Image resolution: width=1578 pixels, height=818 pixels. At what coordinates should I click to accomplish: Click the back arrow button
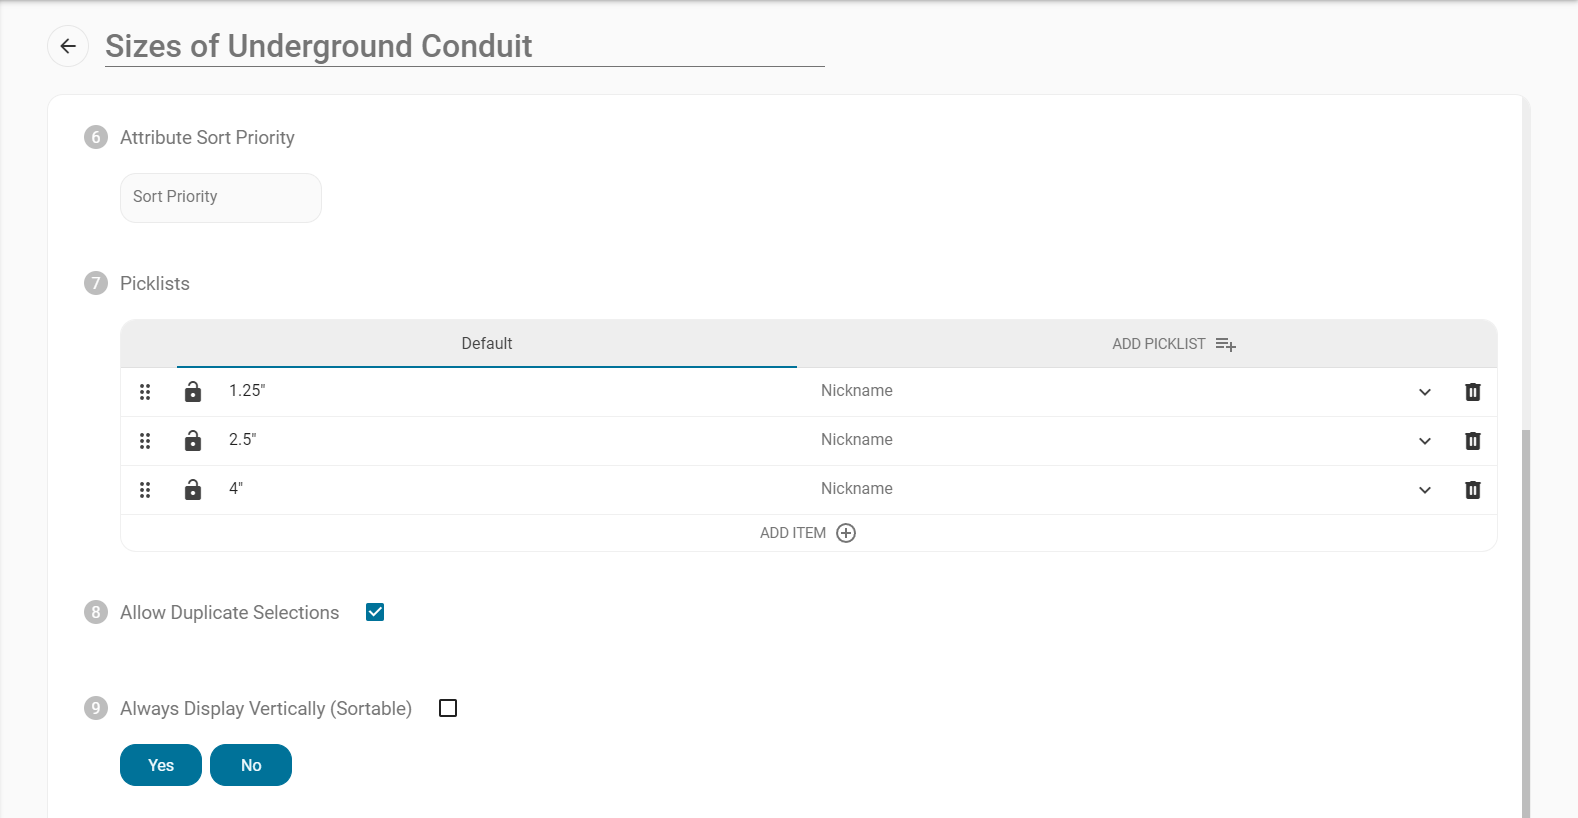pos(68,46)
